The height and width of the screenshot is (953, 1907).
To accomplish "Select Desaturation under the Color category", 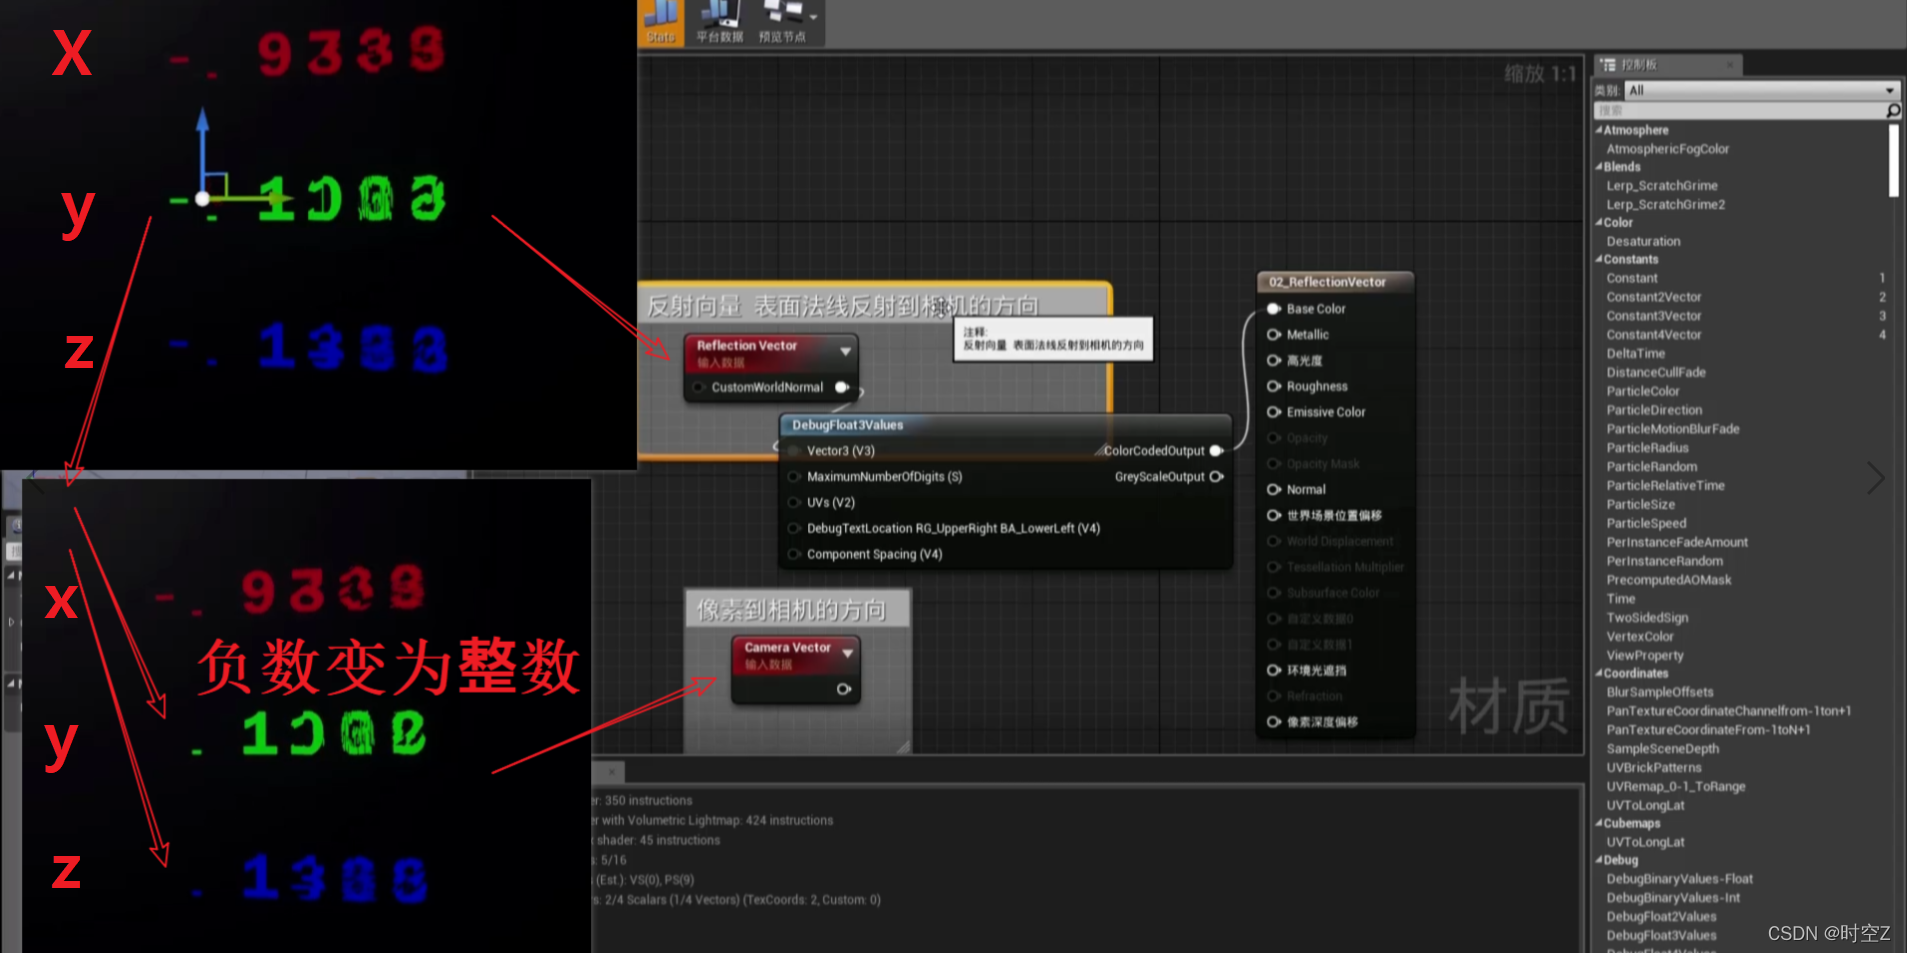I will tap(1643, 241).
